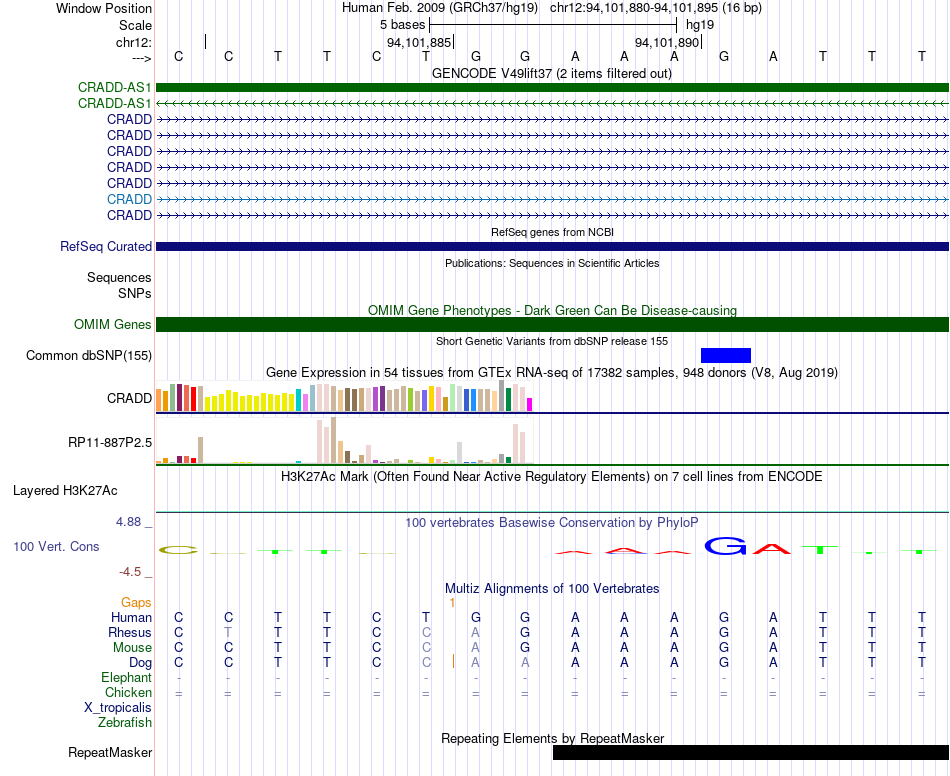Viewport: 950px width, 776px height.
Task: Click the OMIM Genes track label
Action: tap(113, 325)
